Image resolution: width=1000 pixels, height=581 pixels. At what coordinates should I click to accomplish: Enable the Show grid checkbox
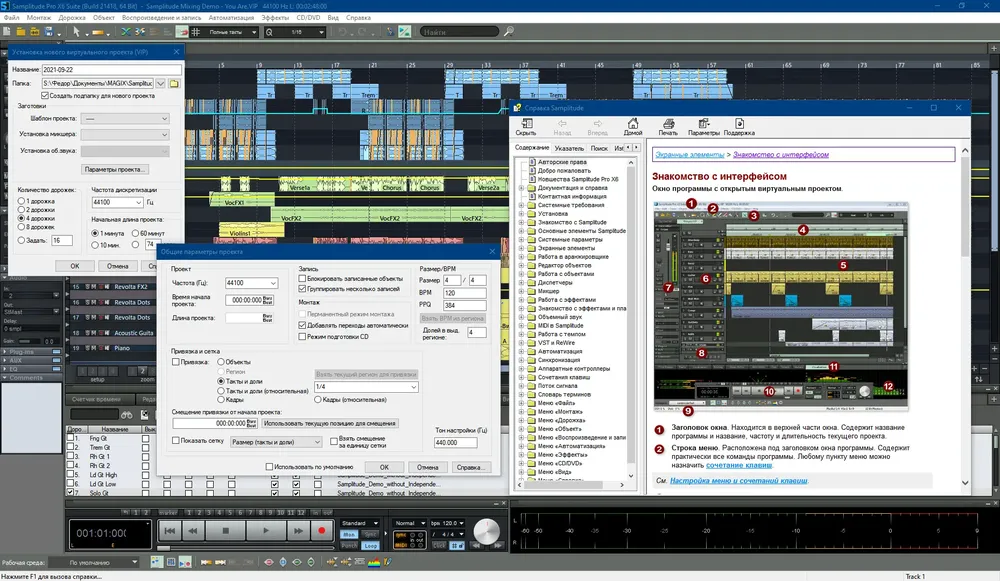[176, 441]
